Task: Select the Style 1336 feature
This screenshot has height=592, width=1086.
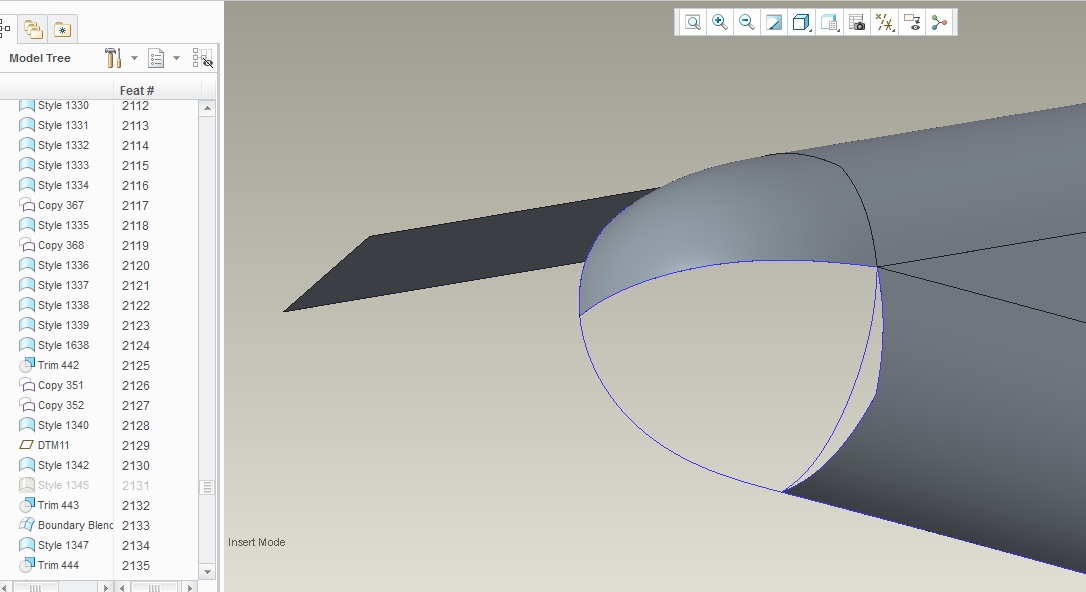Action: pos(63,265)
